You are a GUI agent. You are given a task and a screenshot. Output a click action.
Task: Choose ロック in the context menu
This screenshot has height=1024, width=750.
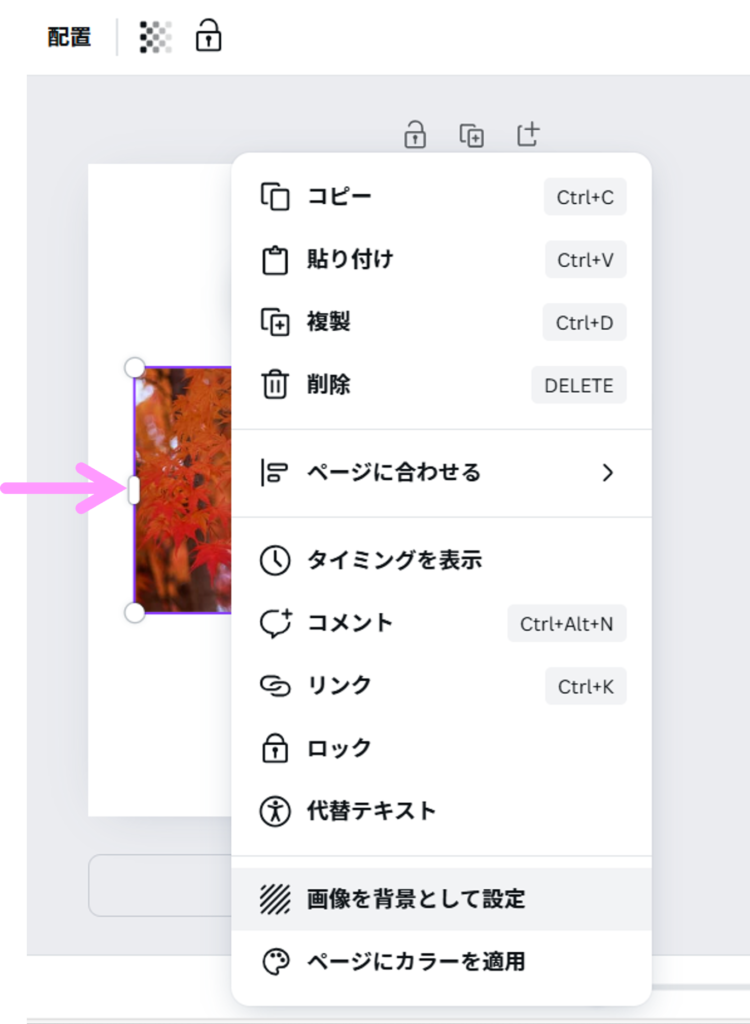339,748
